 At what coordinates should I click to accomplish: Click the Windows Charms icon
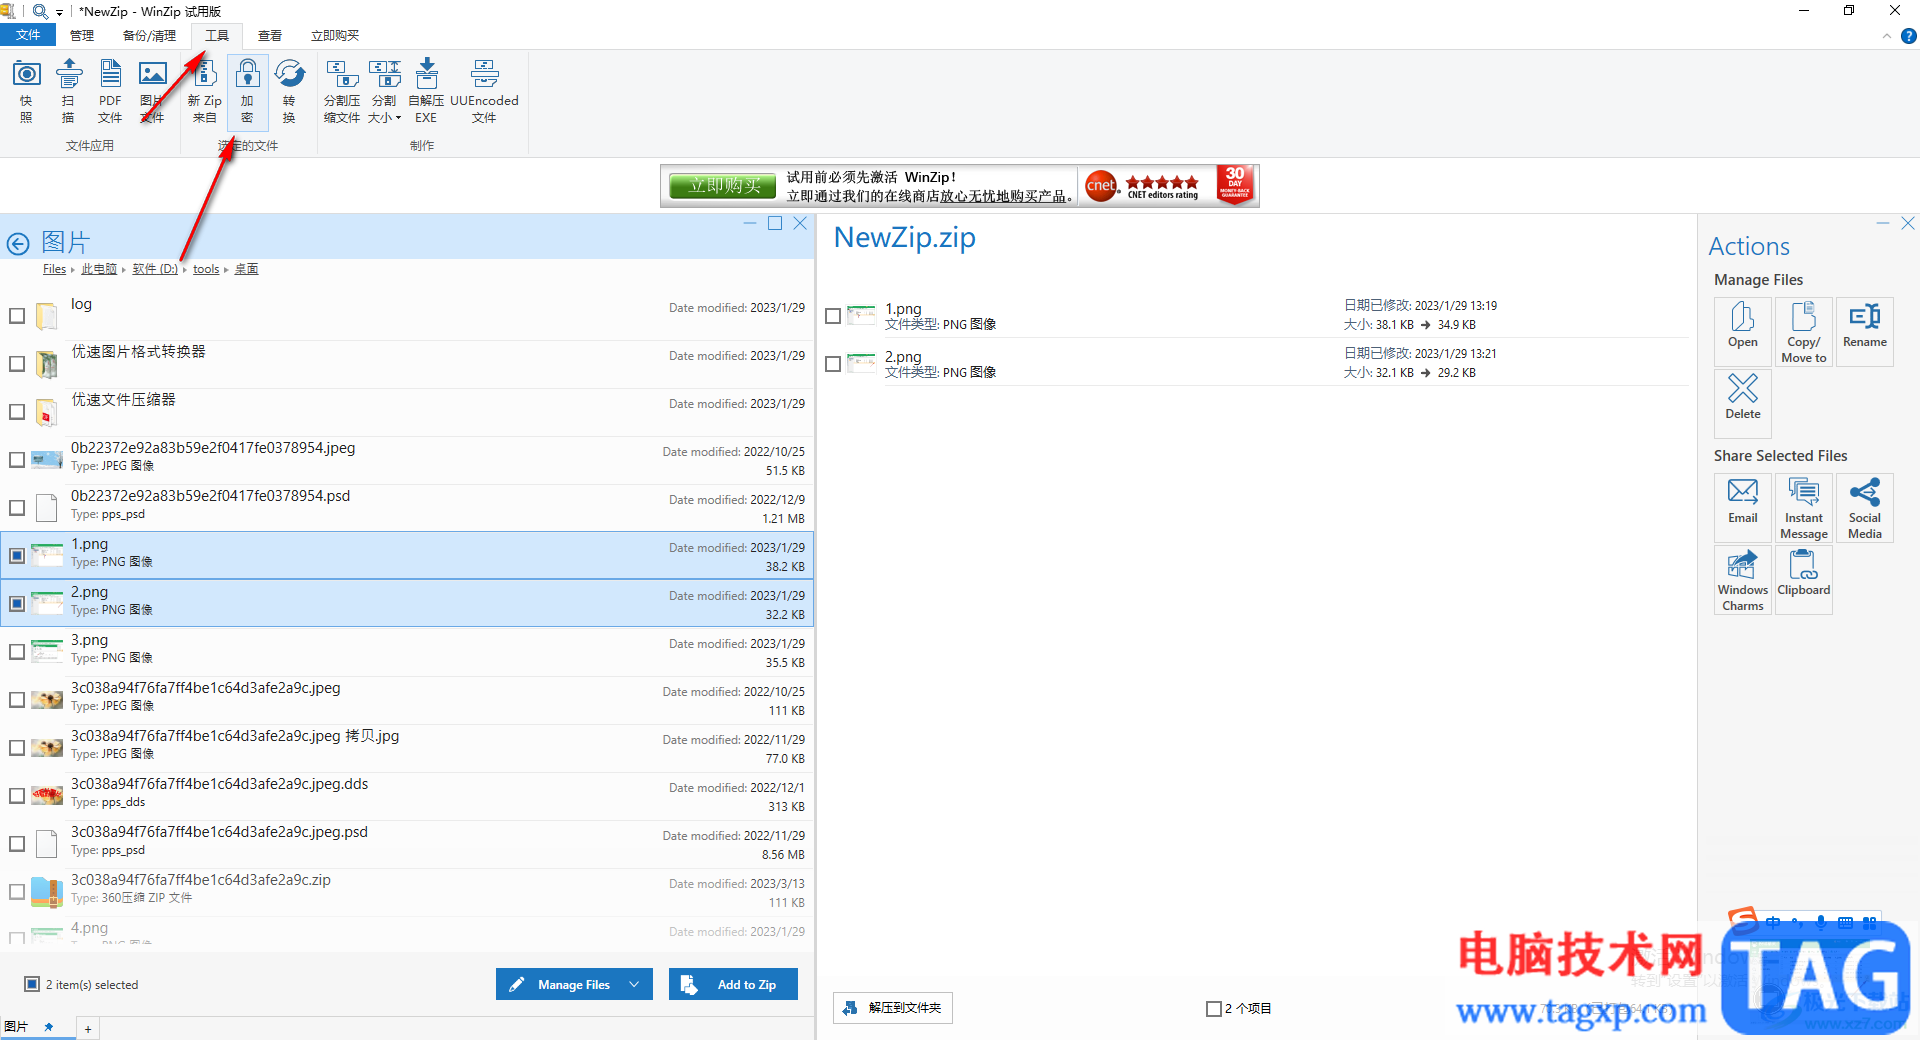click(1743, 580)
